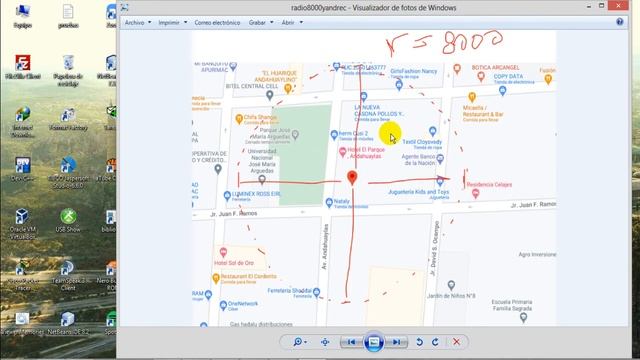Open the Abrir dropdown
640x360 pixels.
292,22
